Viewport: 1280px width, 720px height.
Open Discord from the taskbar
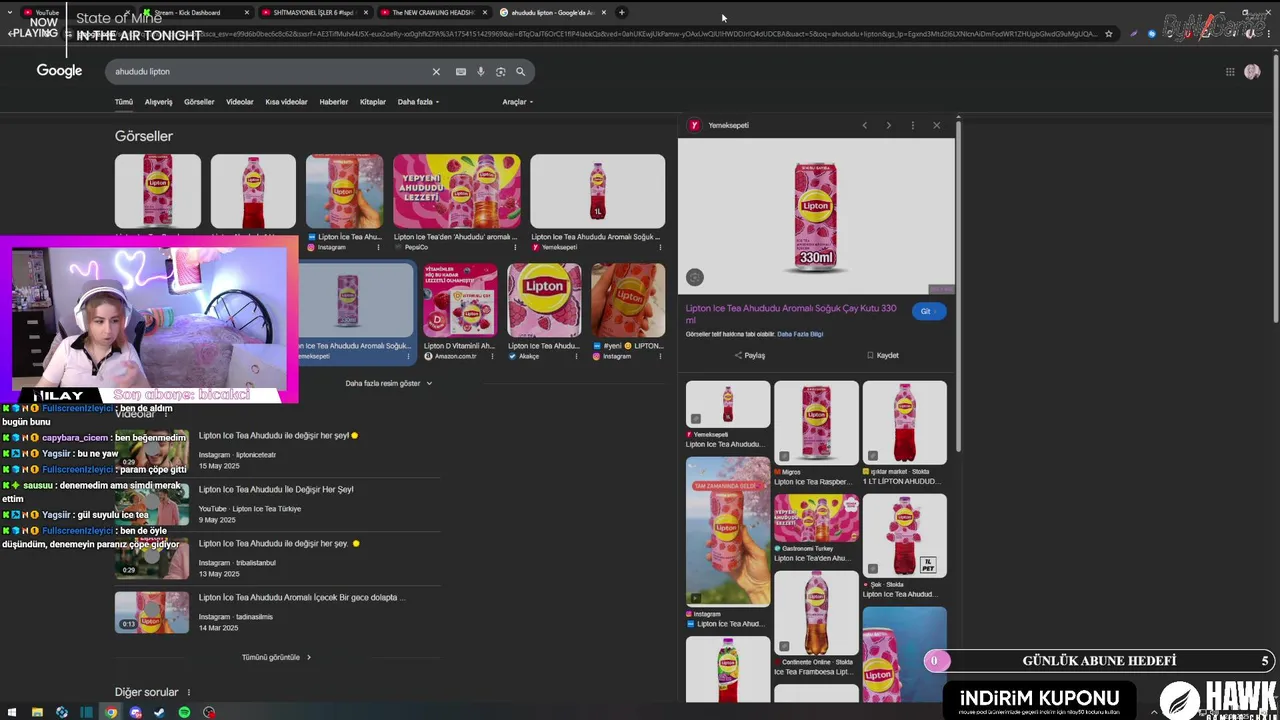tap(136, 713)
